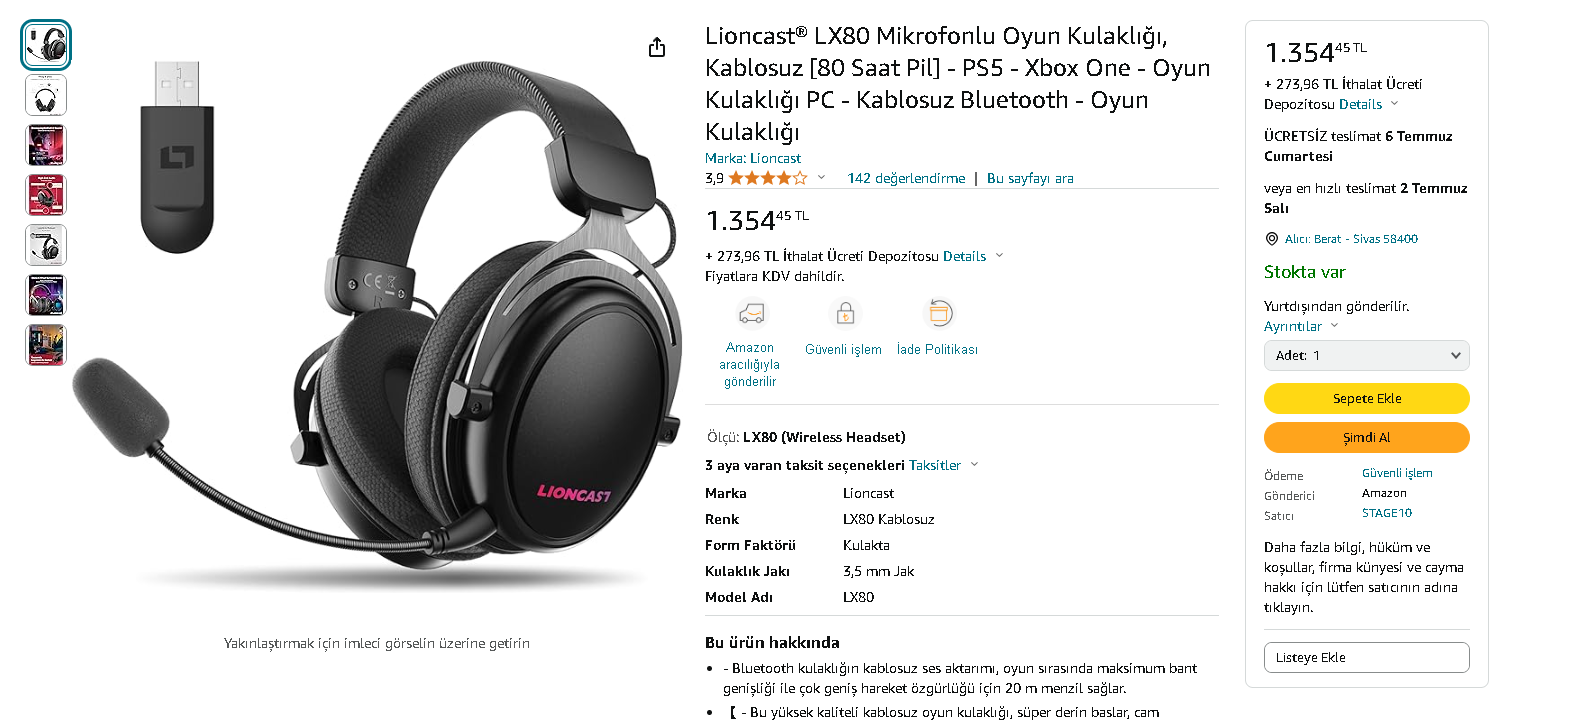
Task: Click the return policy box icon
Action: coord(938,314)
